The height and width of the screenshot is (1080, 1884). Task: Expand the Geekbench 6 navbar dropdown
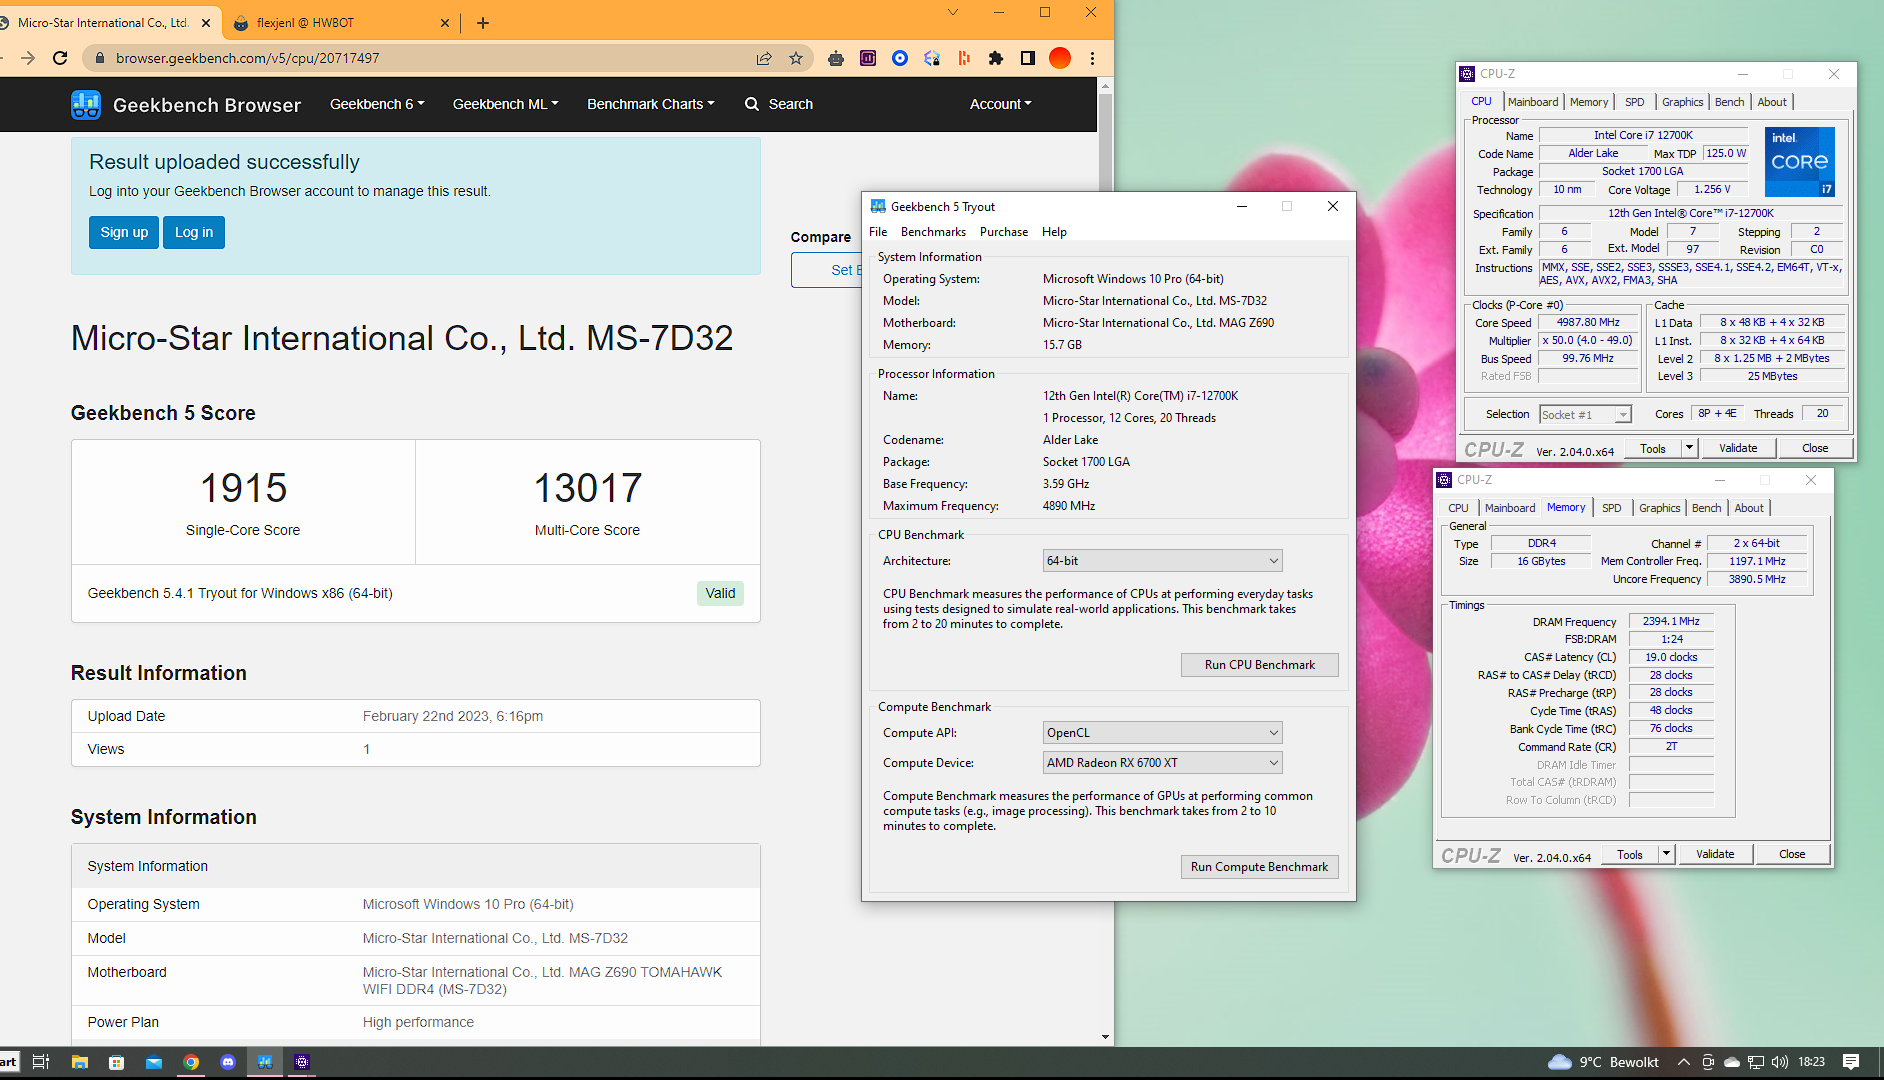point(377,104)
